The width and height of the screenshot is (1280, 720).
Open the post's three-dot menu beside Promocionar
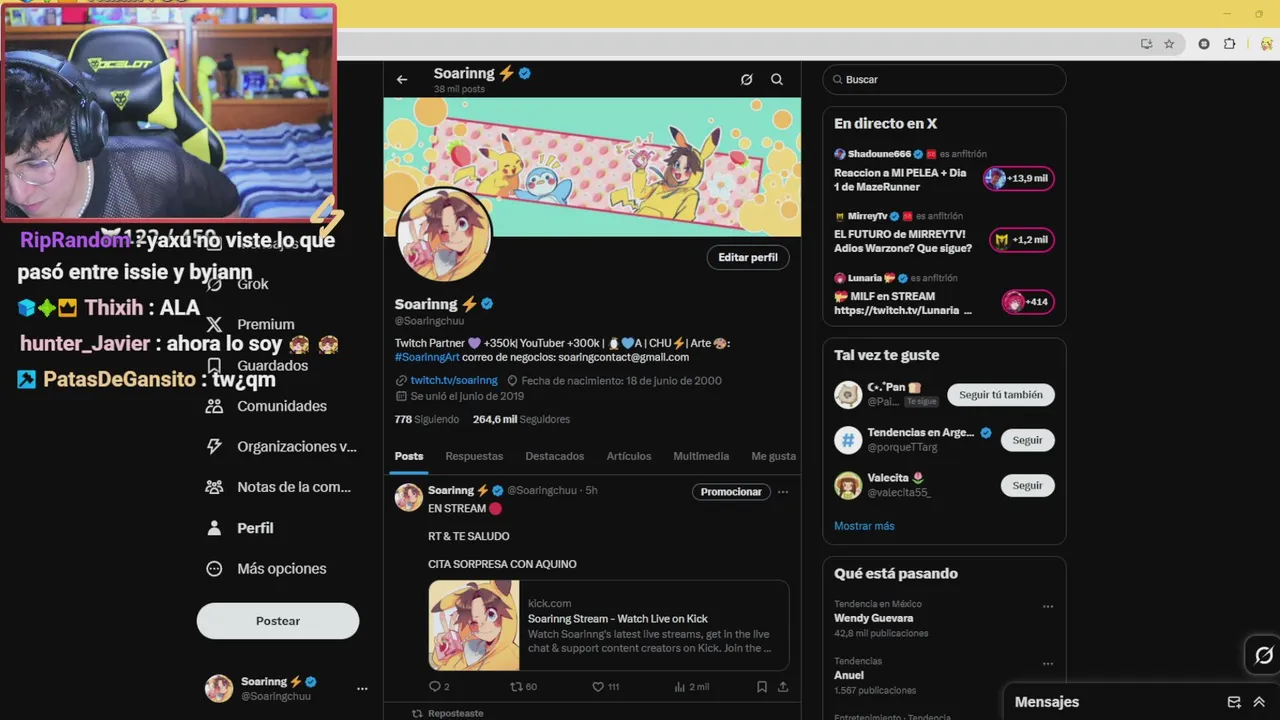pos(783,492)
